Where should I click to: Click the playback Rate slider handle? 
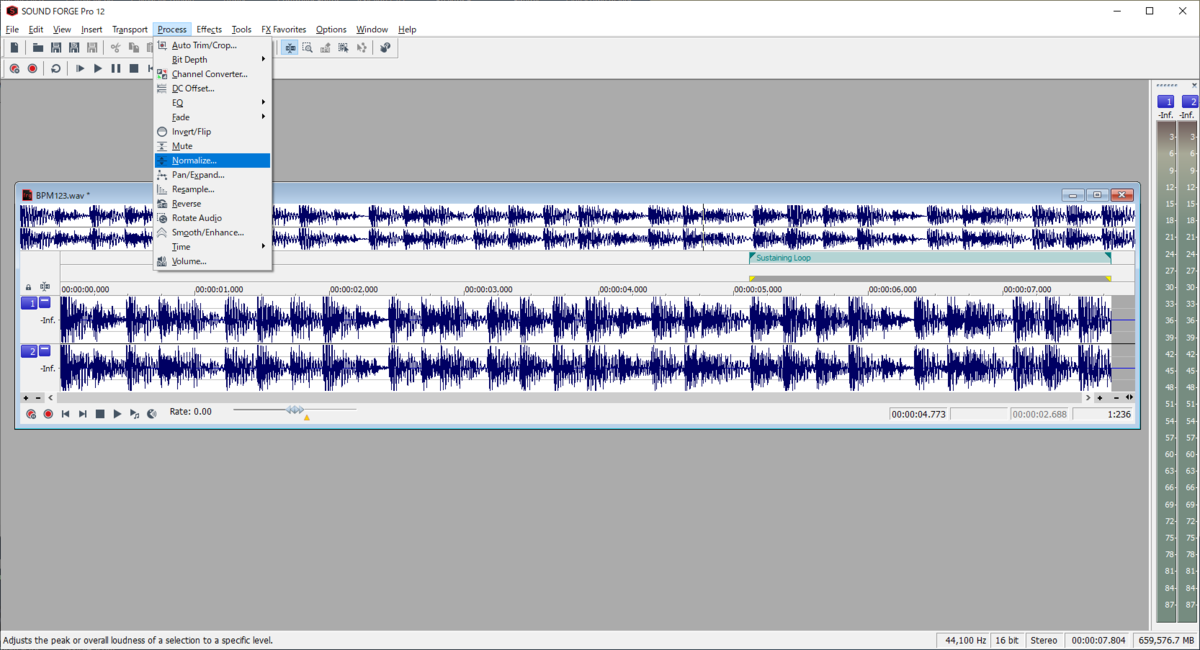[295, 410]
